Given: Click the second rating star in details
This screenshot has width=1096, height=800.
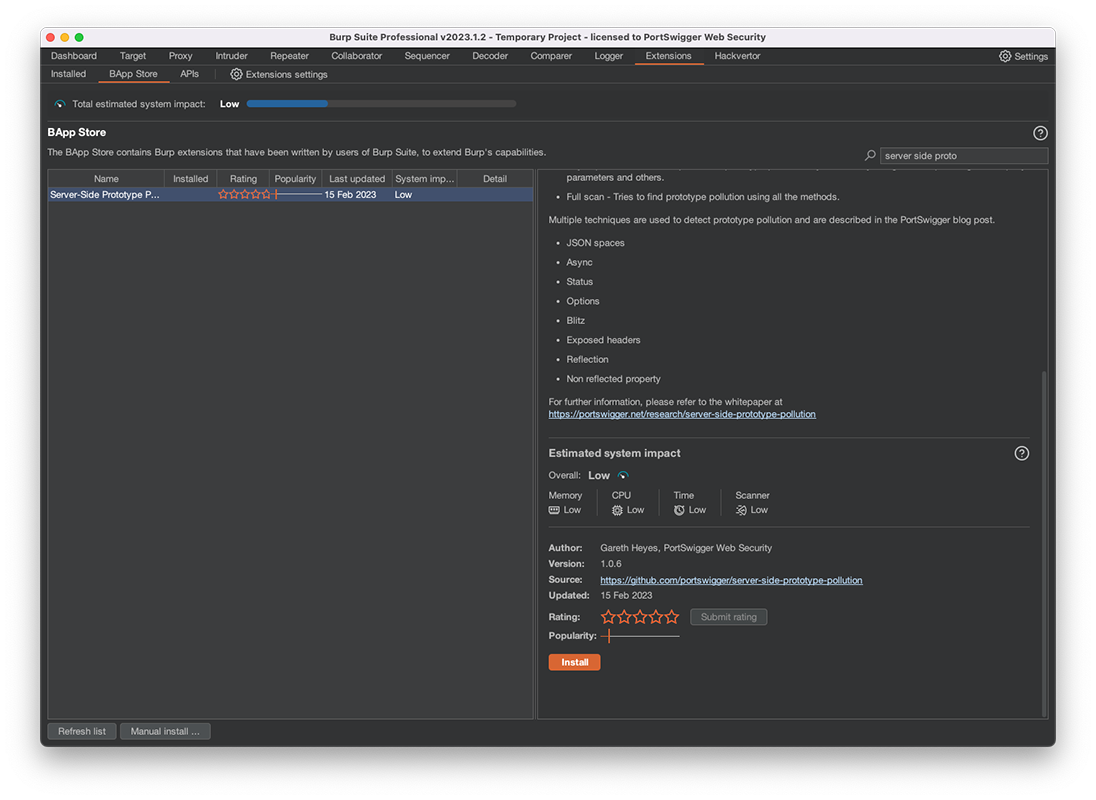Looking at the screenshot, I should [x=624, y=617].
